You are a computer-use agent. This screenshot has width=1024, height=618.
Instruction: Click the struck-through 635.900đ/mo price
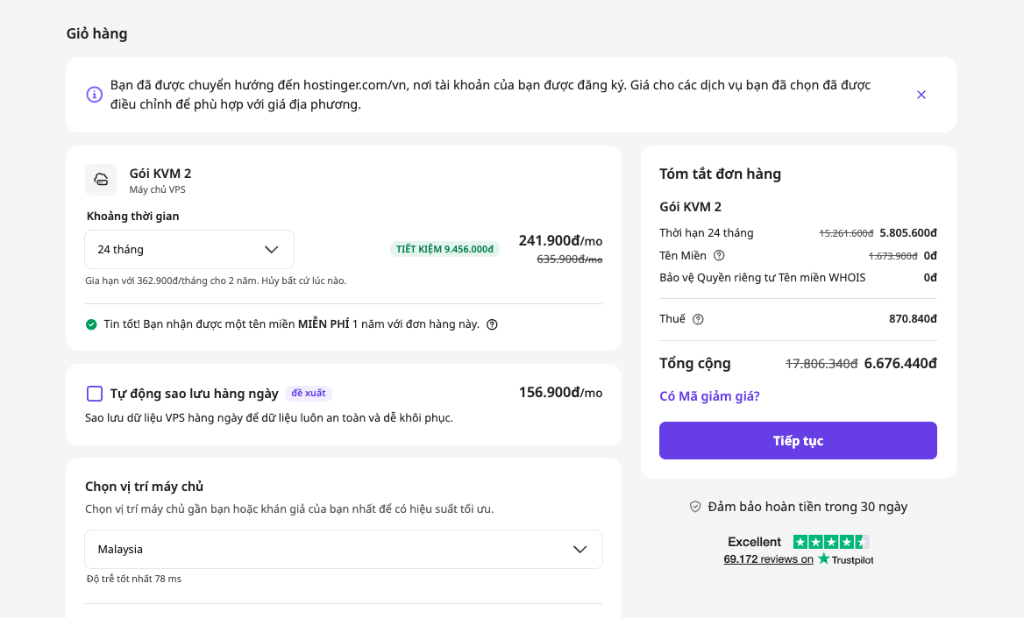569,259
